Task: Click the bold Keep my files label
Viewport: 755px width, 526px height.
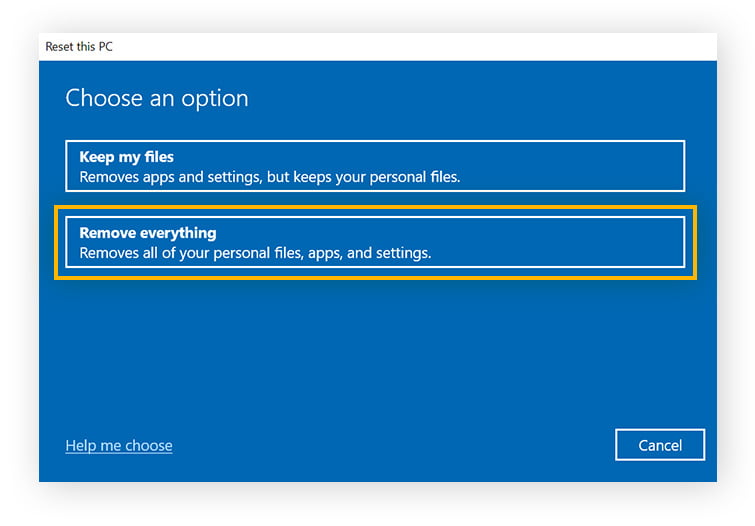Action: tap(127, 157)
